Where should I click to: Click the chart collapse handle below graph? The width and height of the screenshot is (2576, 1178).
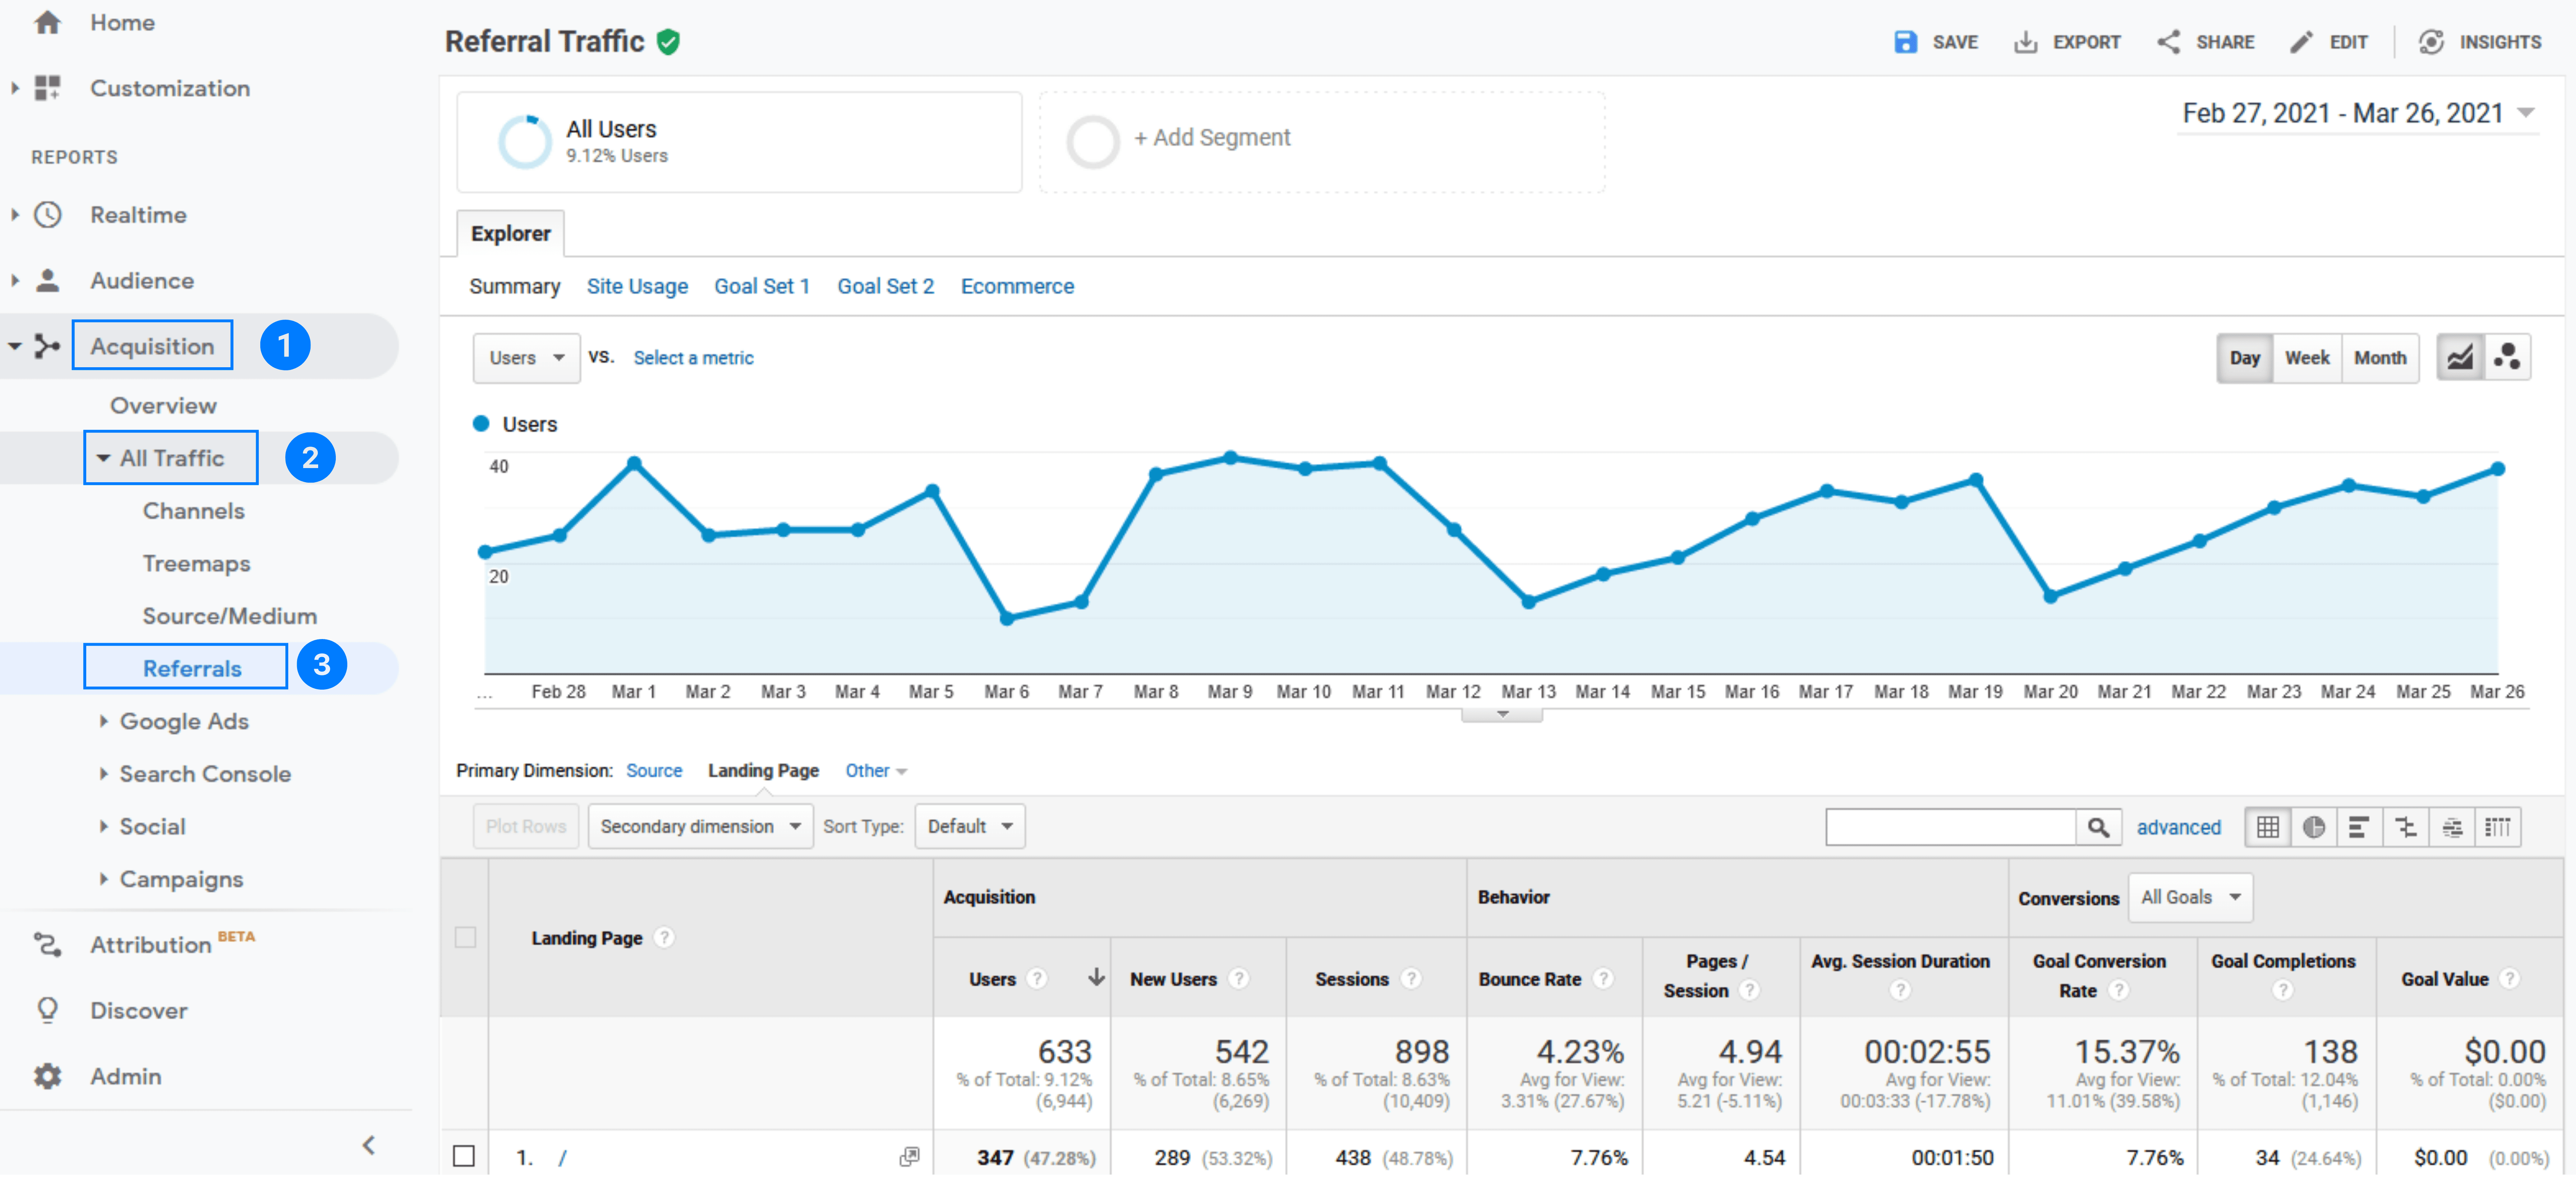[x=1502, y=714]
